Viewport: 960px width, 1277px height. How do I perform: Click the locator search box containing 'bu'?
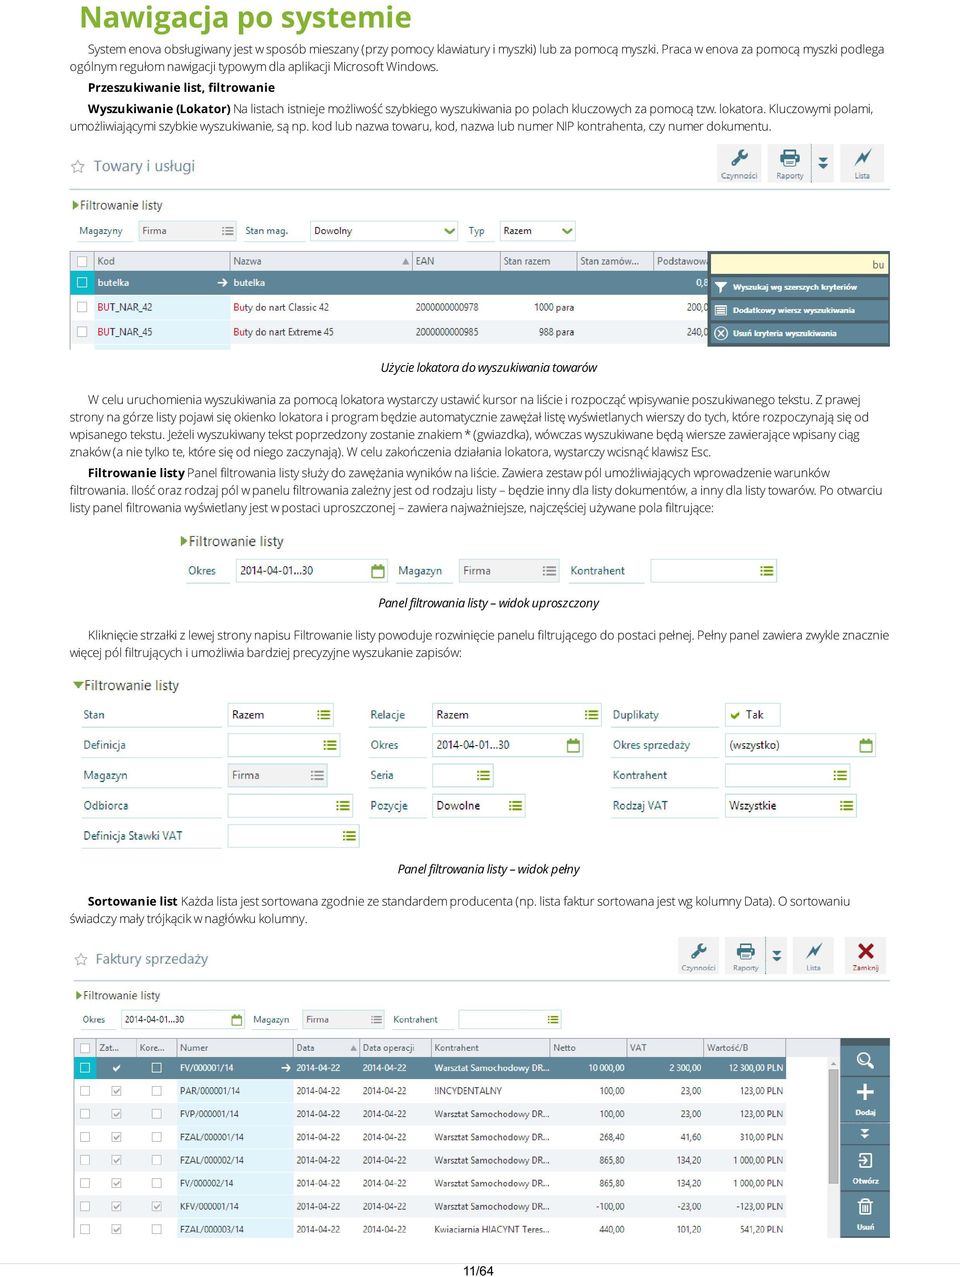(x=799, y=264)
